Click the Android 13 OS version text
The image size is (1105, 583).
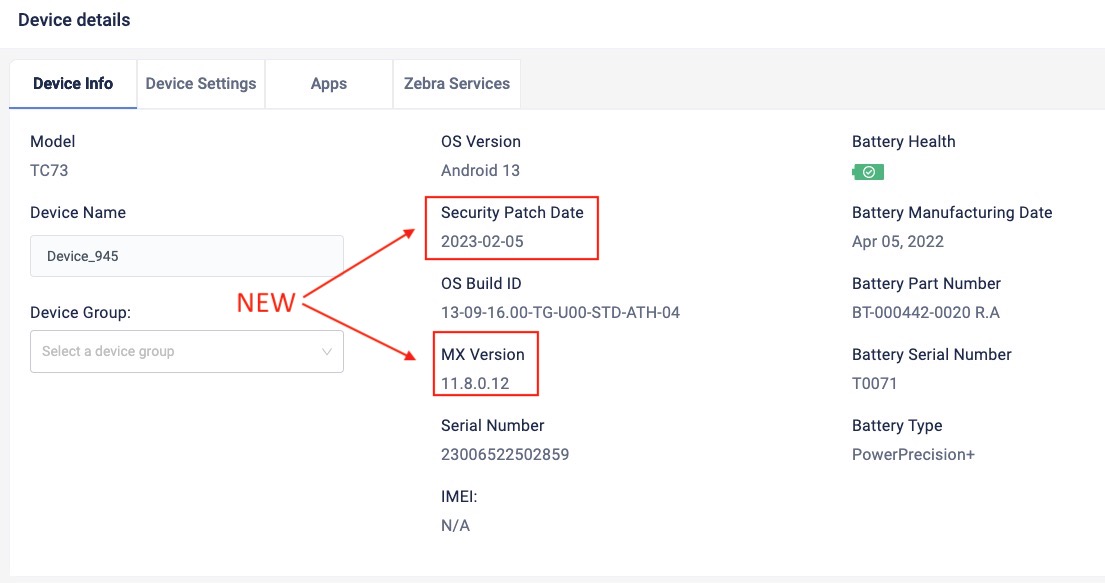(x=480, y=170)
